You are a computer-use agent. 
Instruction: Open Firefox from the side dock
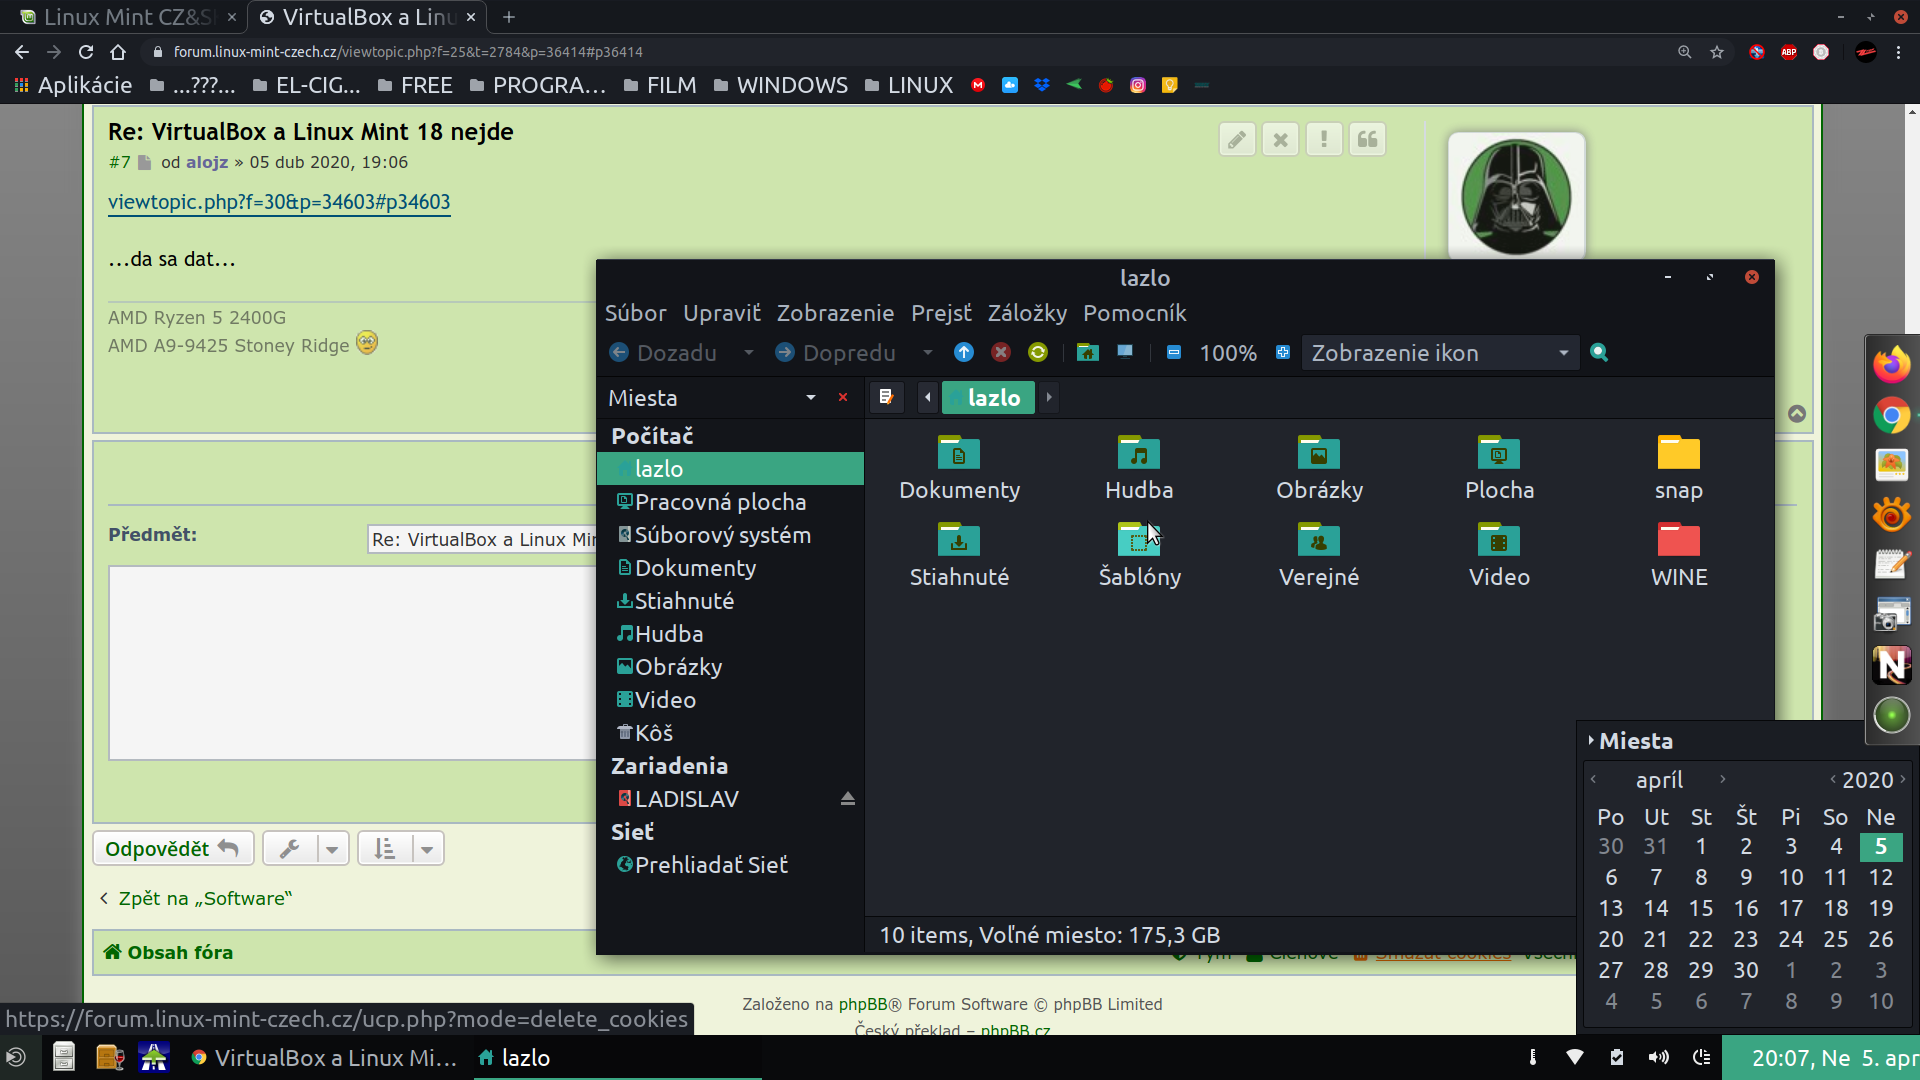click(1891, 365)
